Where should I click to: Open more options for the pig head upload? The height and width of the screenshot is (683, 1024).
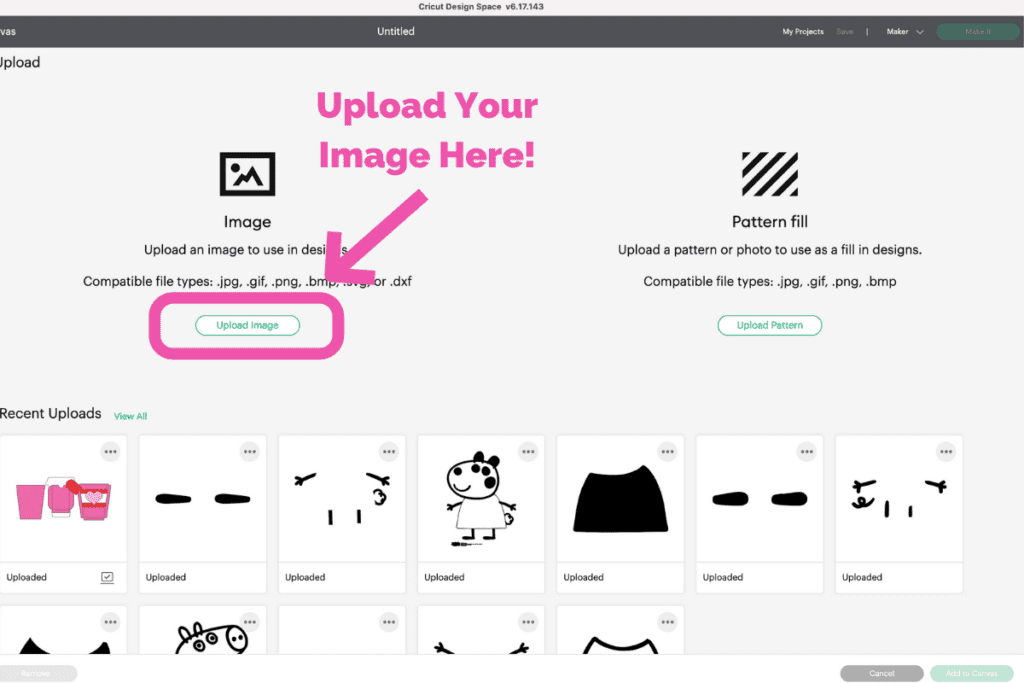click(249, 622)
